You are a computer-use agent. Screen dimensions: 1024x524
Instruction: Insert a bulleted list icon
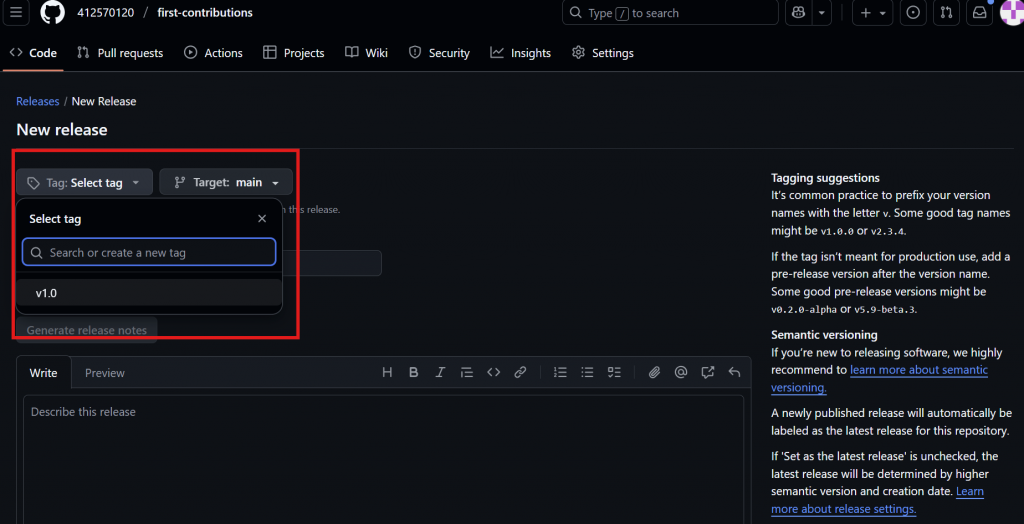point(587,372)
